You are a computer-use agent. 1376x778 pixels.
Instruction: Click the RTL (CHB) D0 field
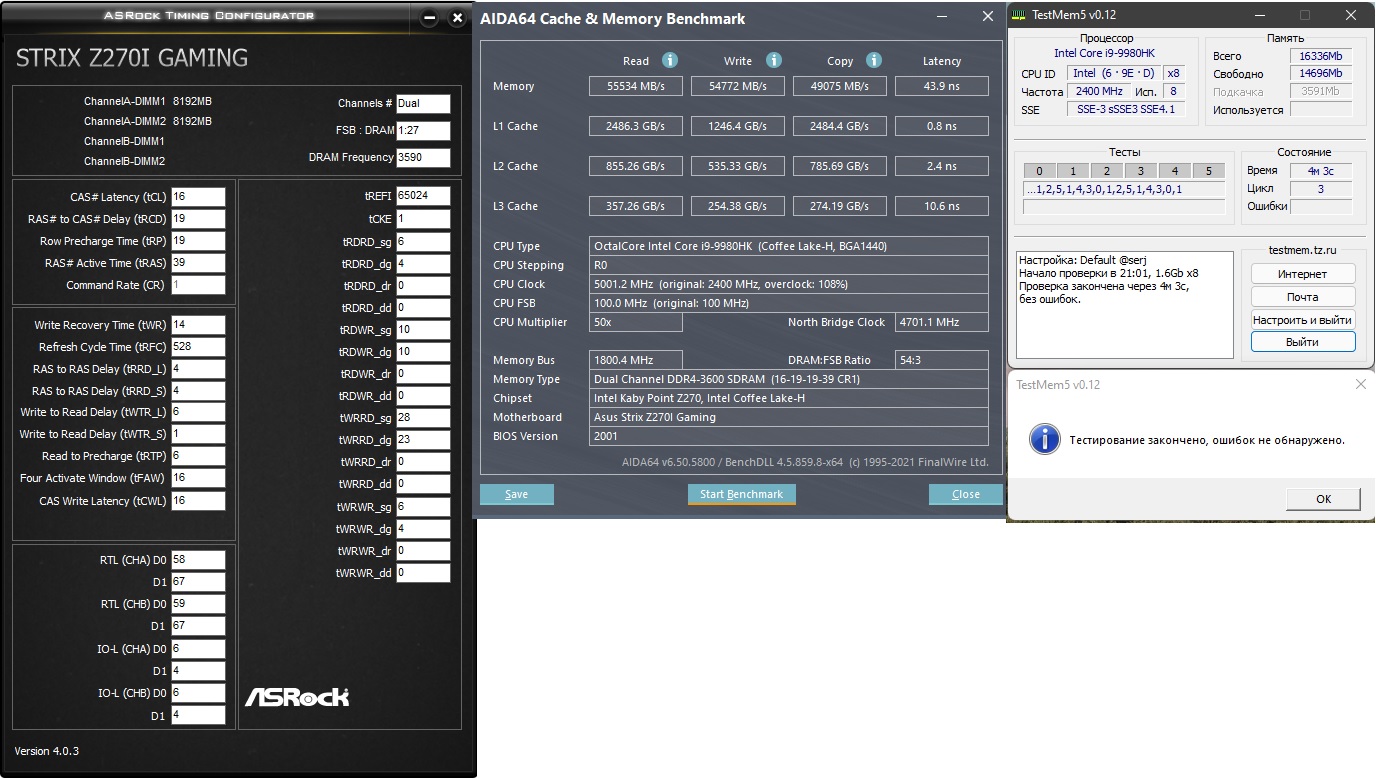[x=198, y=604]
